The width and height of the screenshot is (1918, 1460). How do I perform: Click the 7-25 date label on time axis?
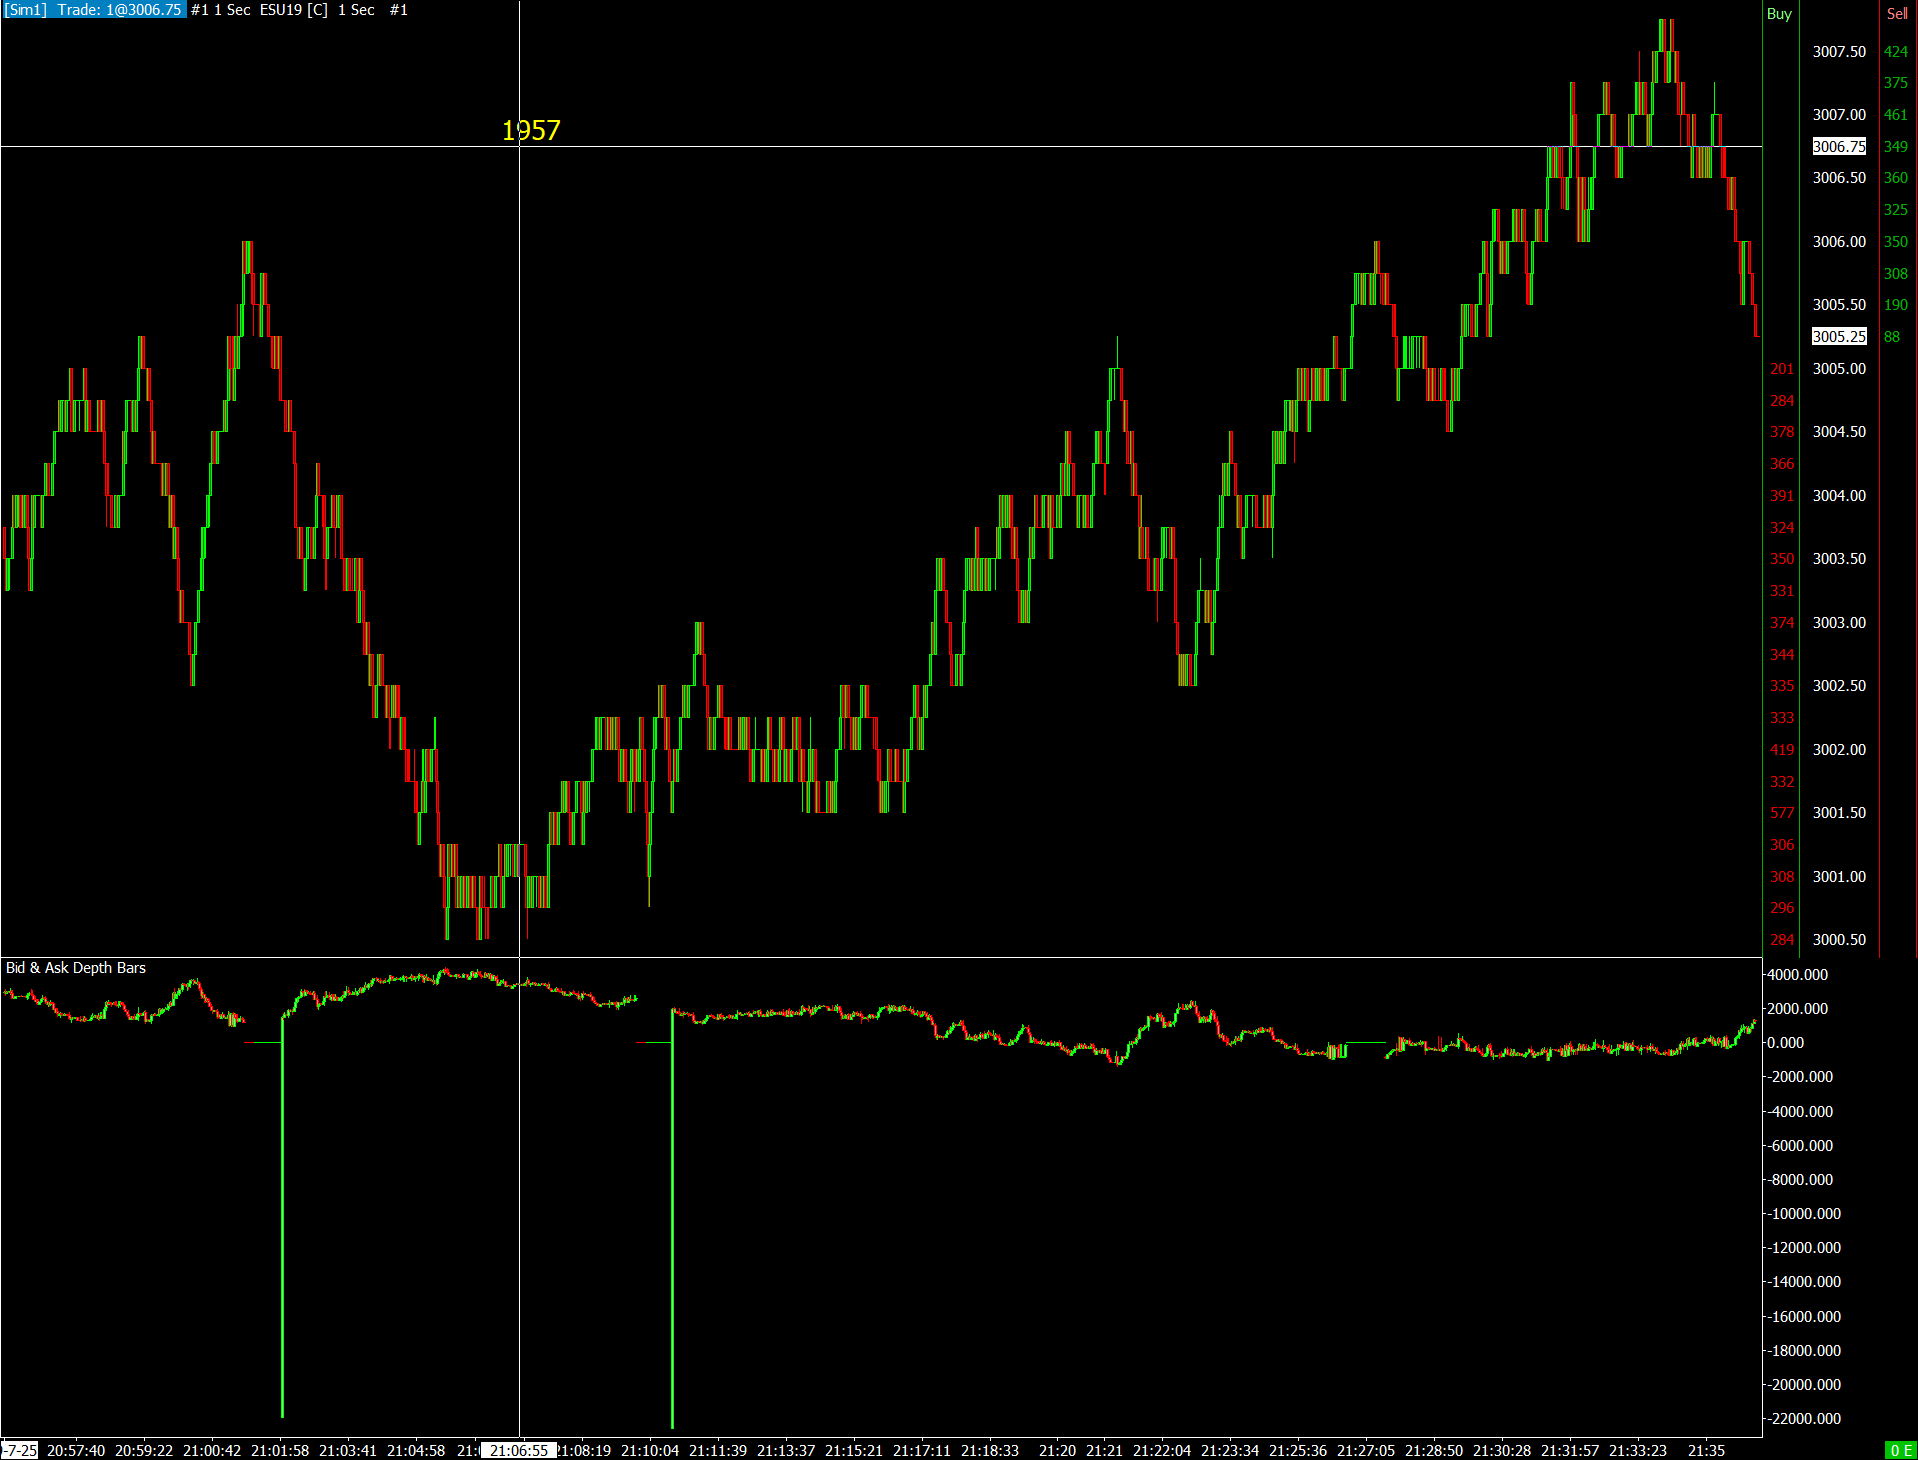click(x=20, y=1450)
